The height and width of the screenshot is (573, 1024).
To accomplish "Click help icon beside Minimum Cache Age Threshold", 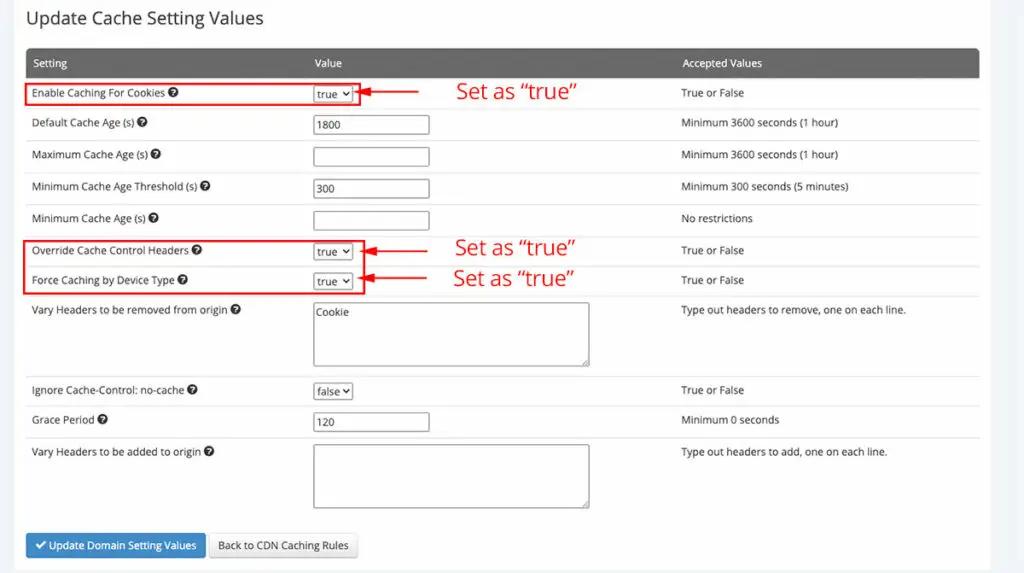I will pos(205,186).
